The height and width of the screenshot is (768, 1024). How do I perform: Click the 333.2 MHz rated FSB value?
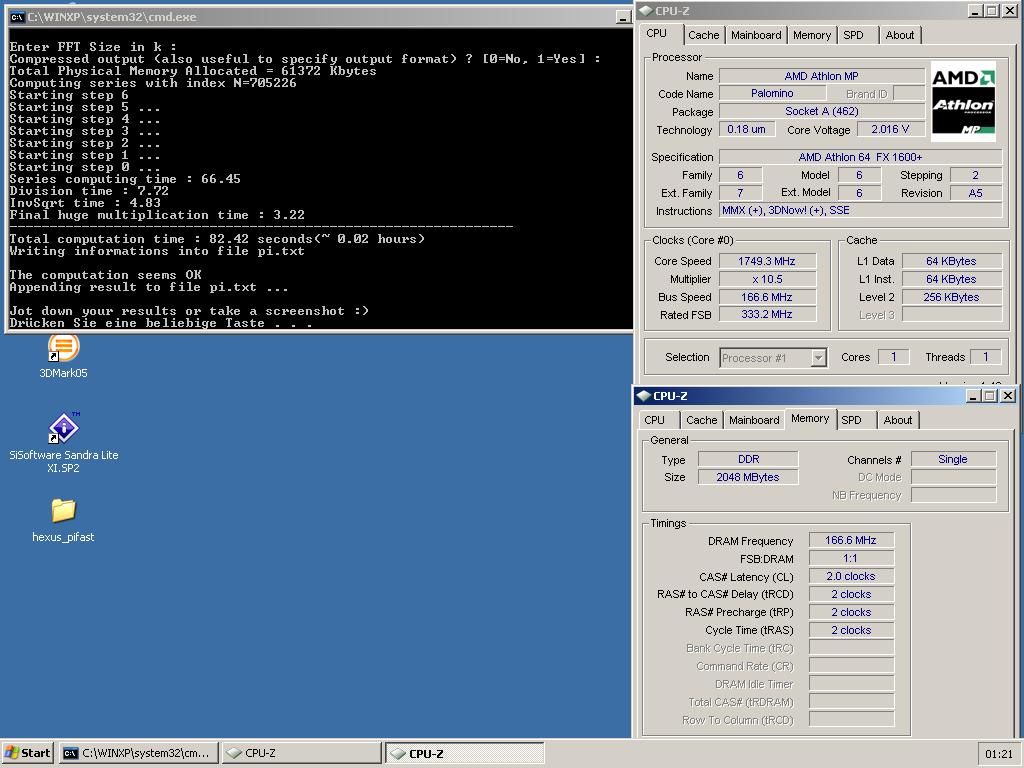click(767, 314)
